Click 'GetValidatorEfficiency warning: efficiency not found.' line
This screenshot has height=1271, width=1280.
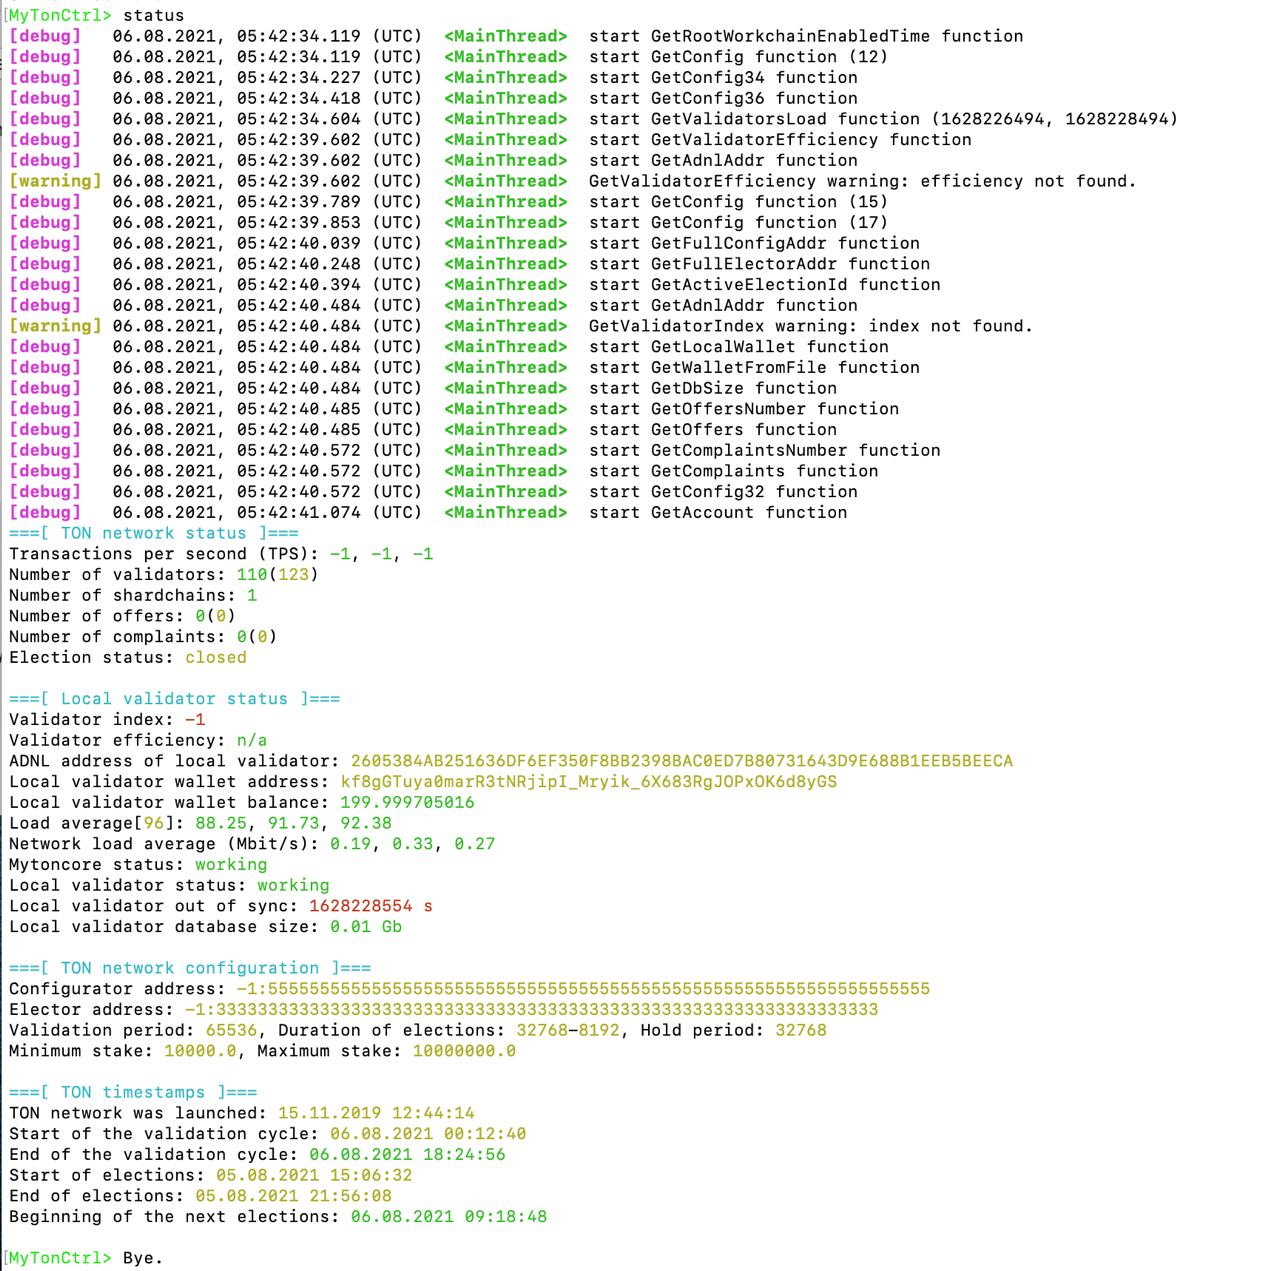click(862, 181)
